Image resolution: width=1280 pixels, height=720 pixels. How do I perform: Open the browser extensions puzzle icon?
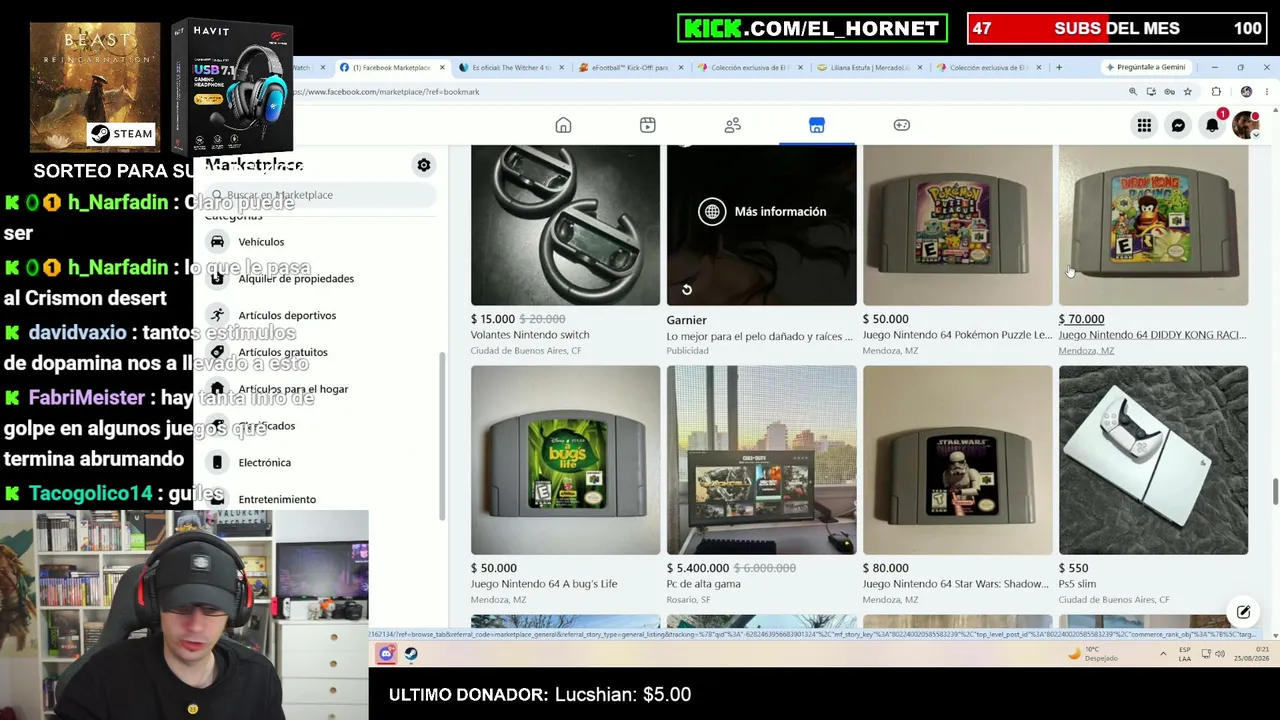[x=1216, y=92]
